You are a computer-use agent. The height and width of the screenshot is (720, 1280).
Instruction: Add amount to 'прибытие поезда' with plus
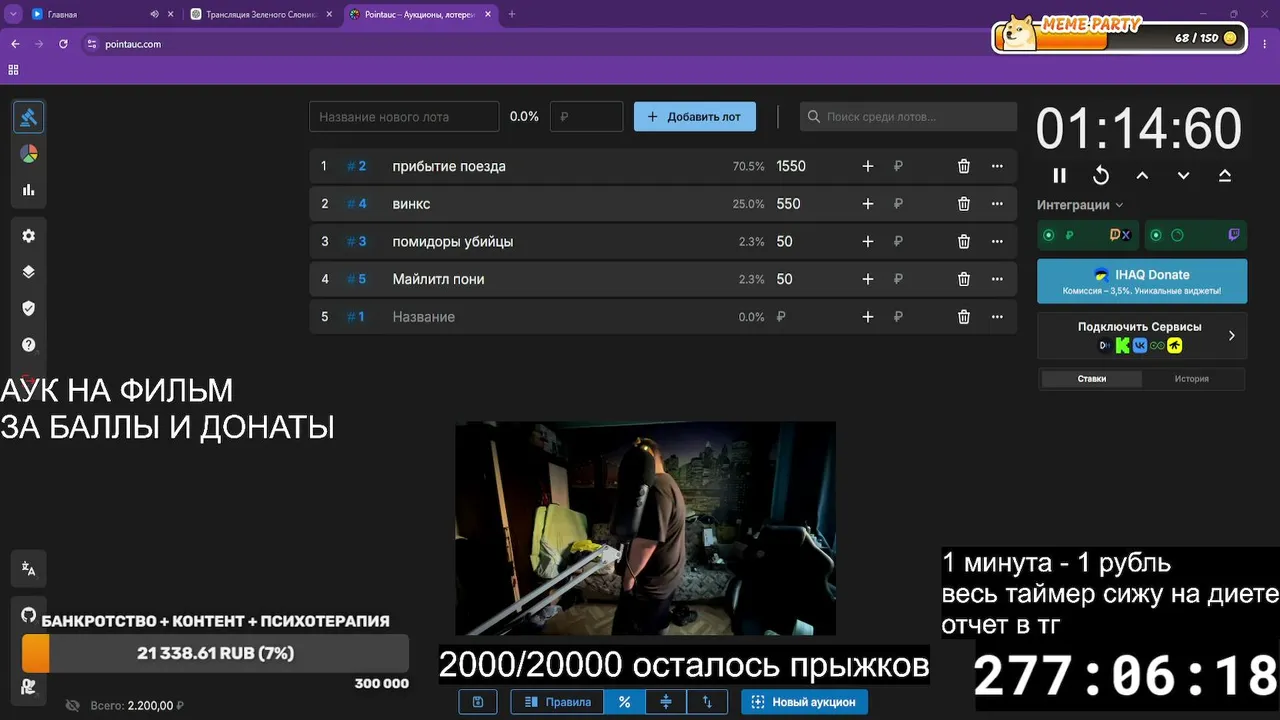(868, 166)
